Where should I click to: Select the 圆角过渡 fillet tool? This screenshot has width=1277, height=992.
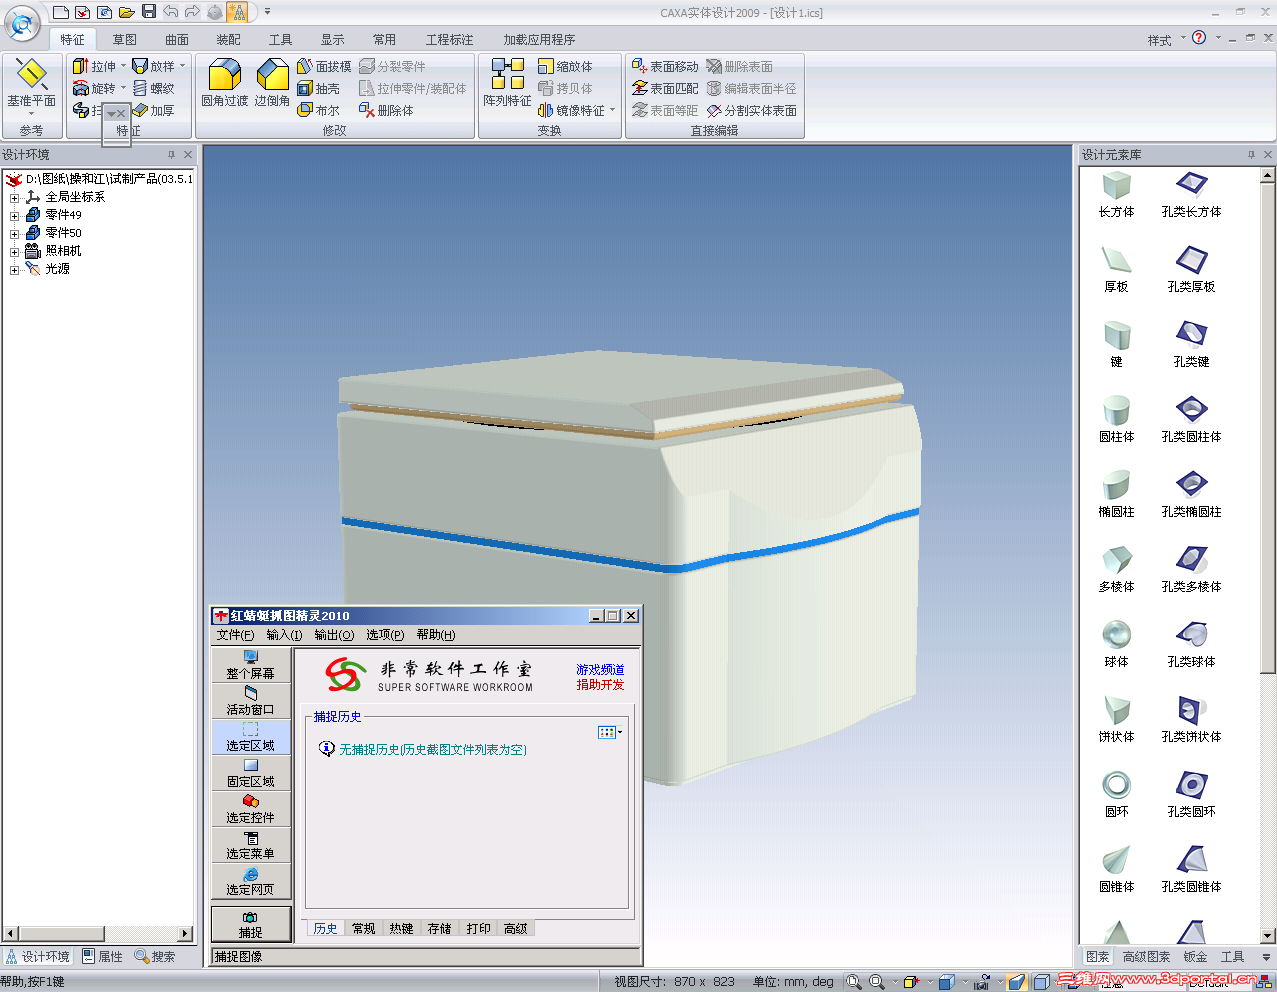pos(224,83)
